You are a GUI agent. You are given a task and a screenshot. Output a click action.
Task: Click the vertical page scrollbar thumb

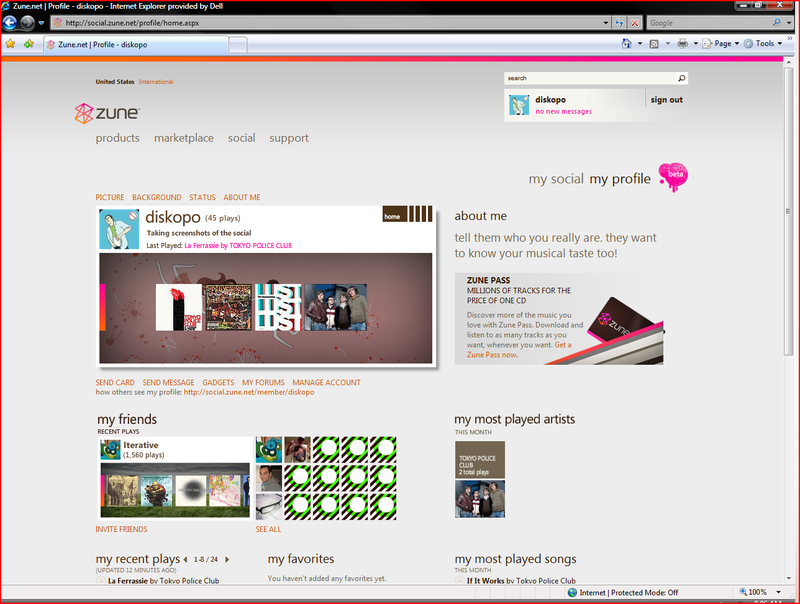click(788, 211)
